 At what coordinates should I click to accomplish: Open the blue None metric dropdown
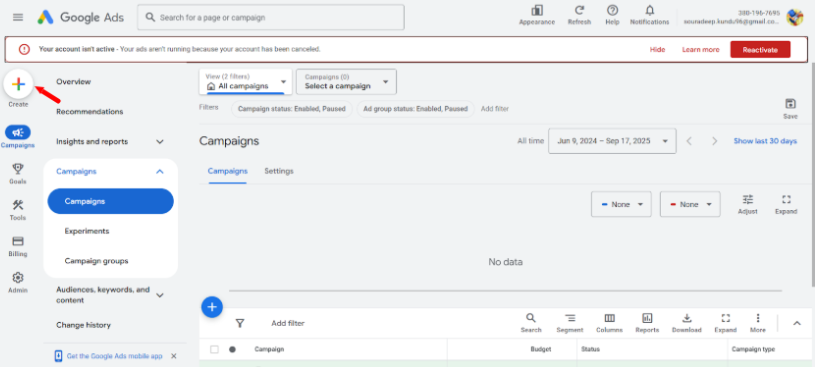coord(621,204)
